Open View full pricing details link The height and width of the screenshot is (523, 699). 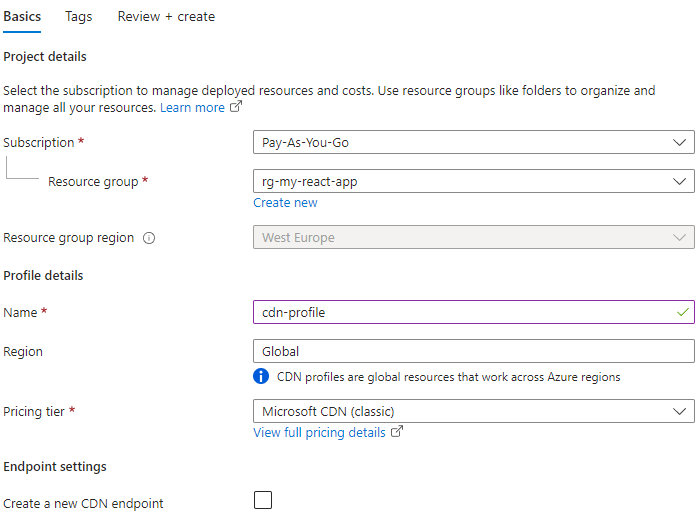click(319, 433)
